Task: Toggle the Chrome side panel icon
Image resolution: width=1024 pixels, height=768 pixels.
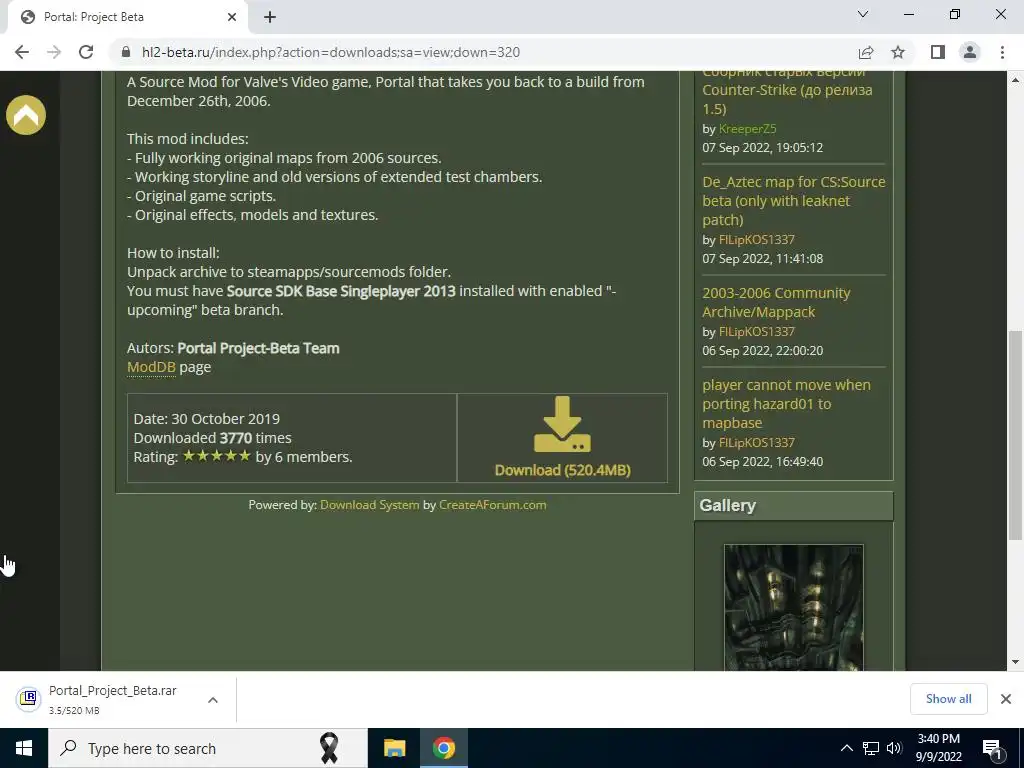Action: 938,52
